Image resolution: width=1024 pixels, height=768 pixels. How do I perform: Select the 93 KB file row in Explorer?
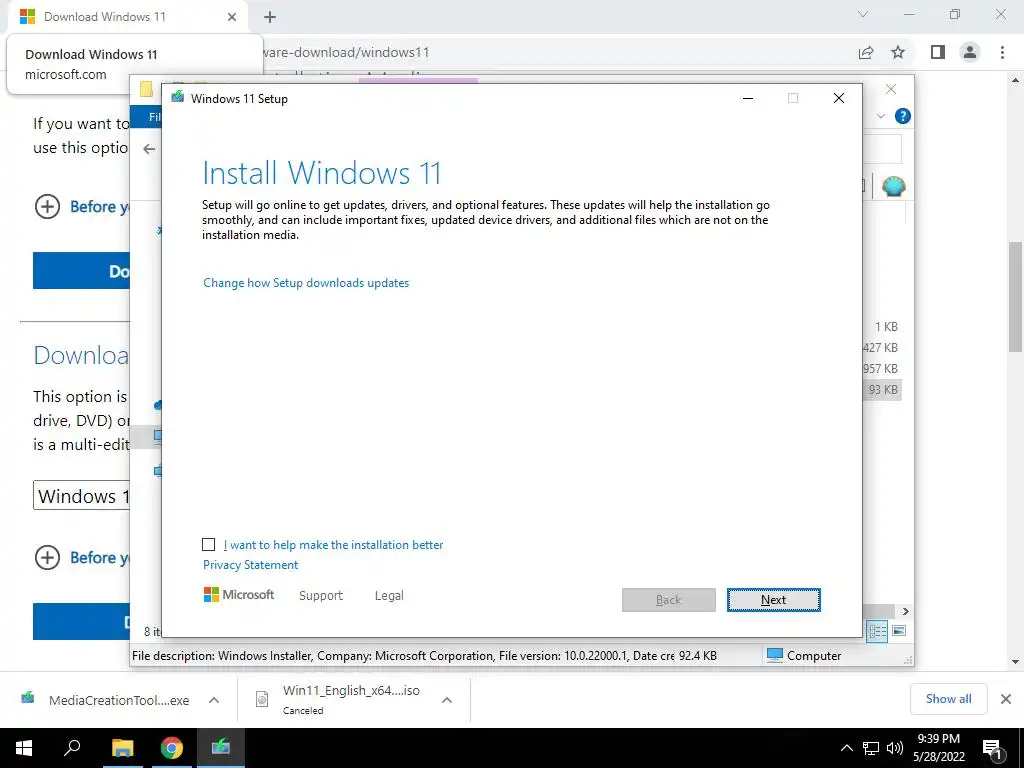882,390
